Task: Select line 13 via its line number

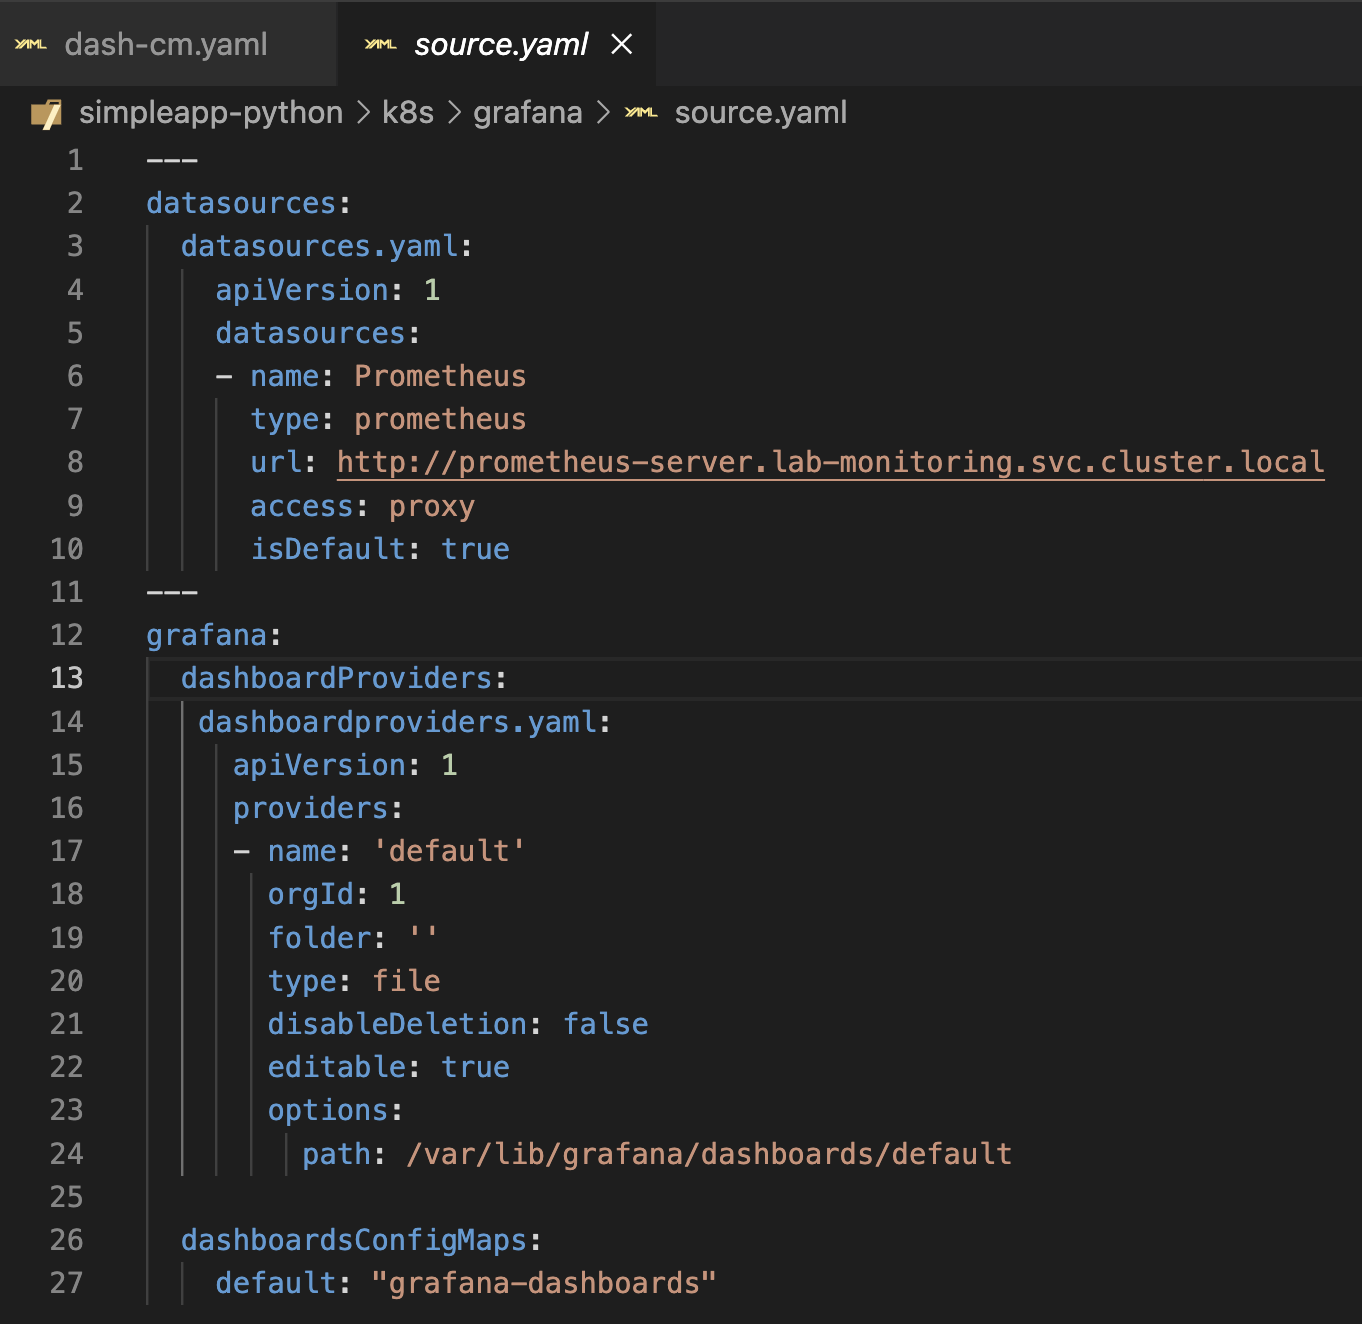Action: (x=67, y=678)
